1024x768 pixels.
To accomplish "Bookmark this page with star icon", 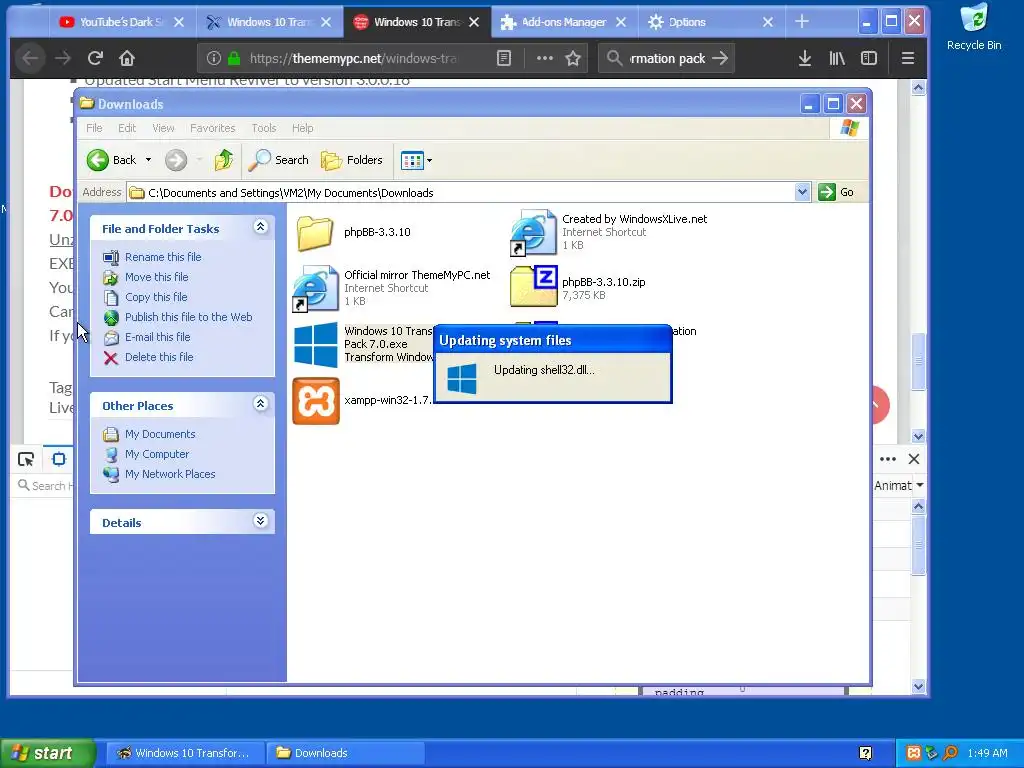I will 573,58.
